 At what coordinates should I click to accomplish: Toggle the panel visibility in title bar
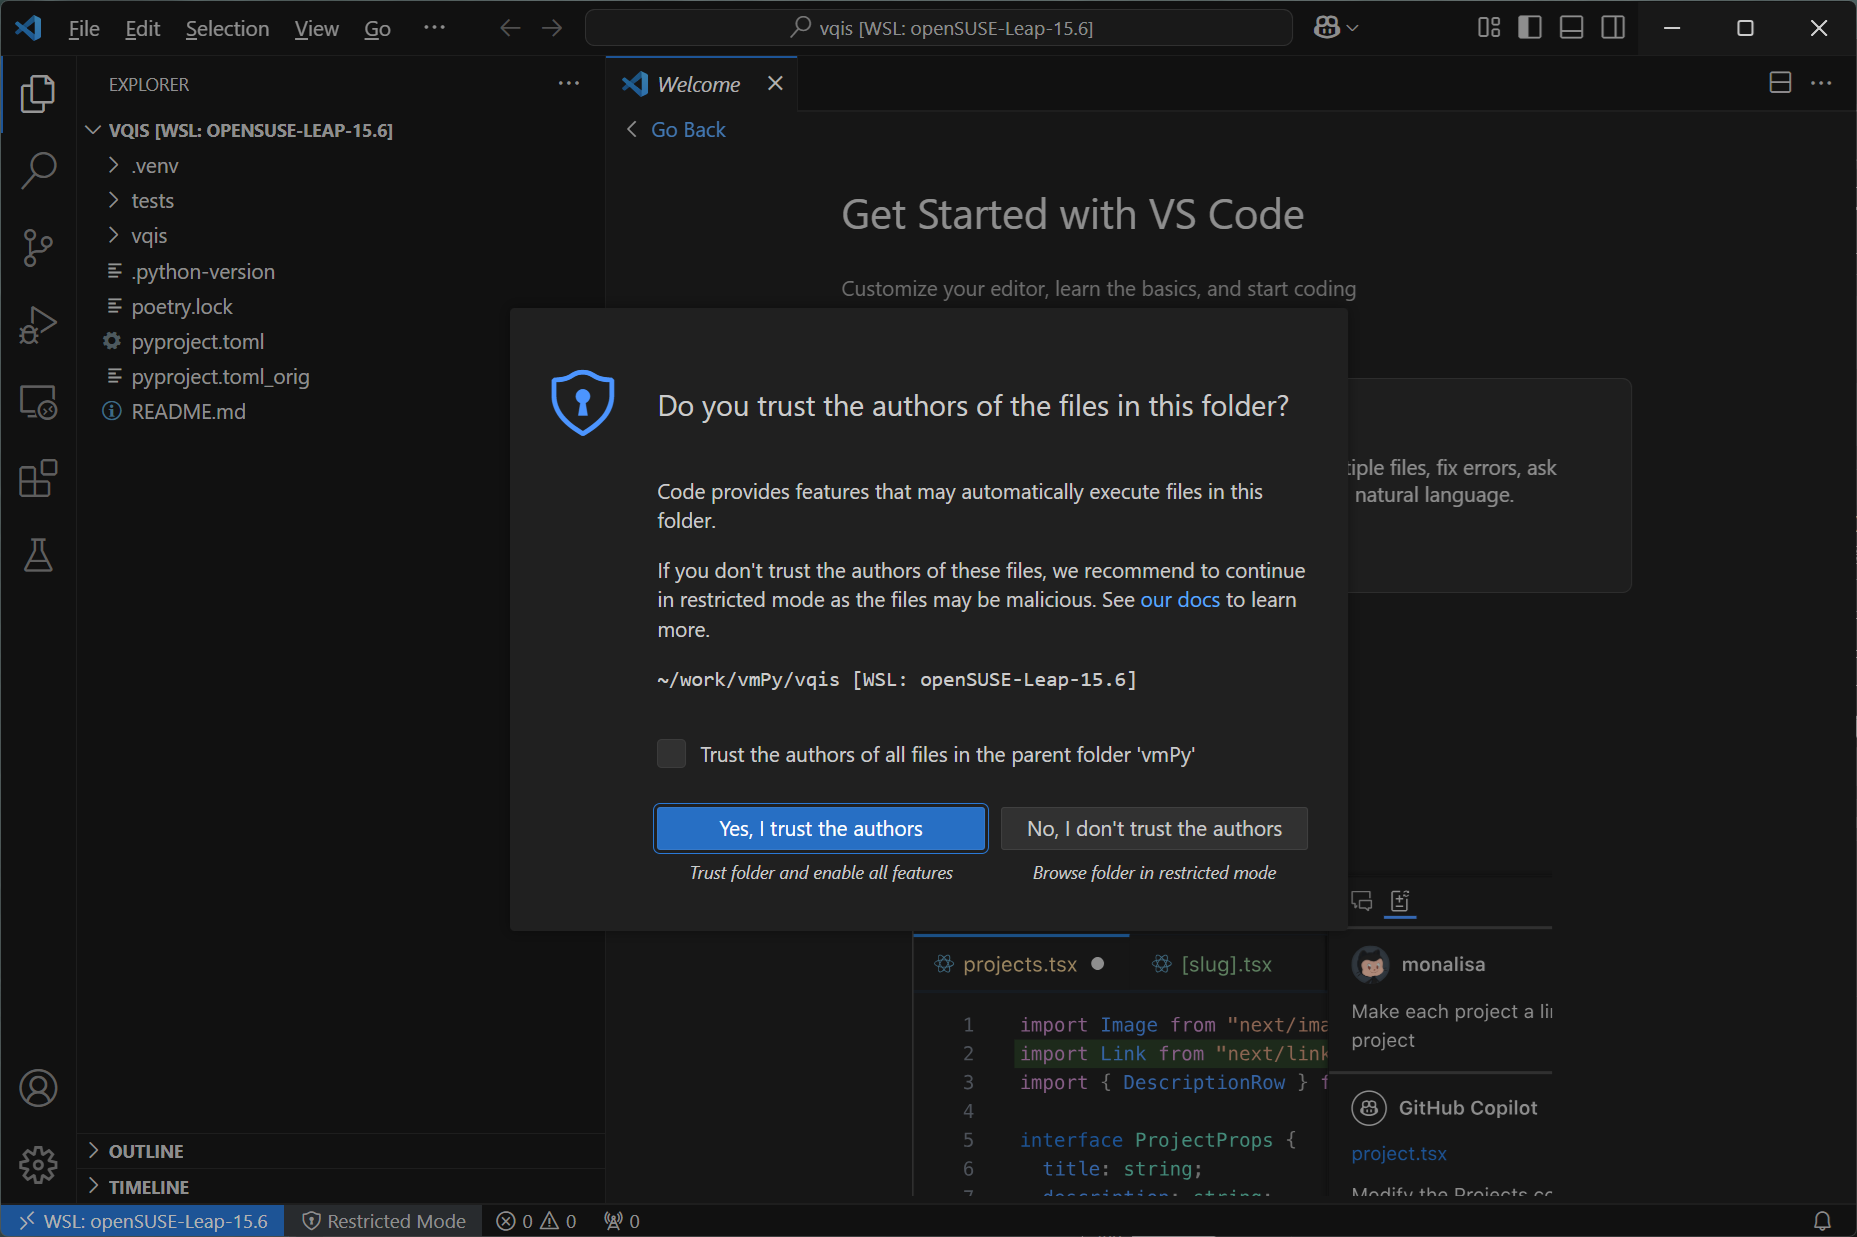[x=1570, y=27]
